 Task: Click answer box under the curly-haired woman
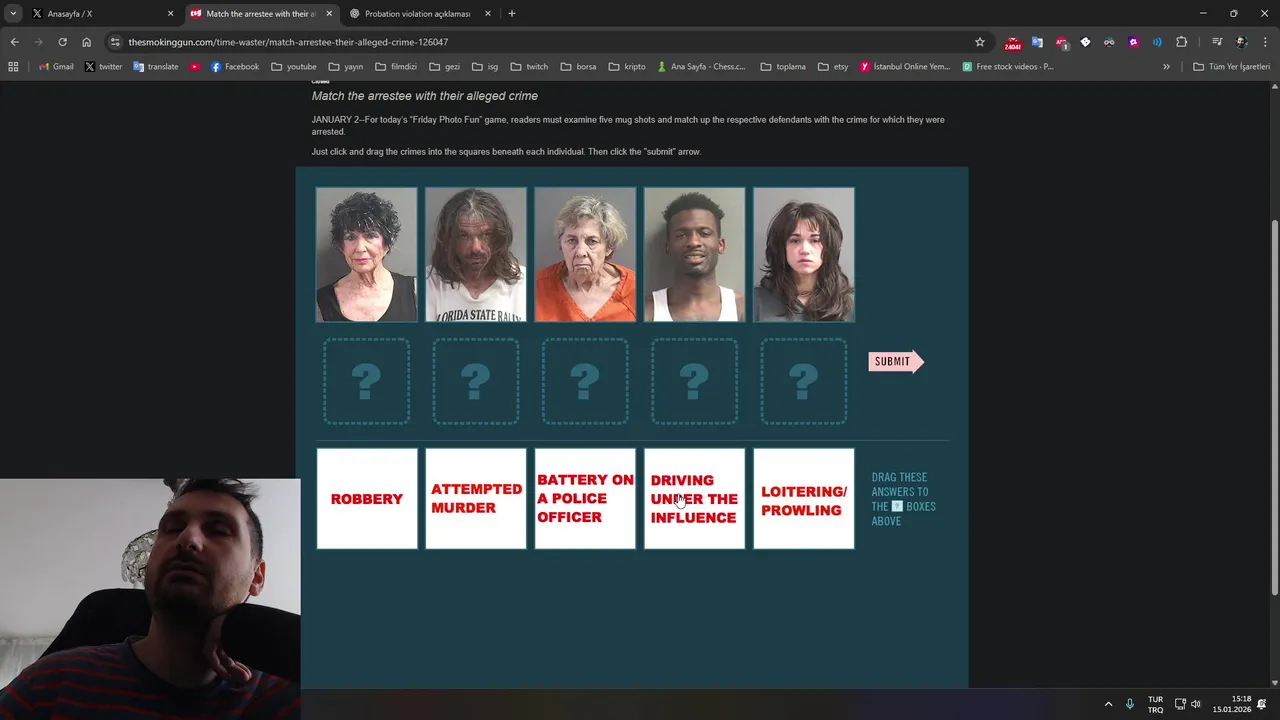pos(367,381)
